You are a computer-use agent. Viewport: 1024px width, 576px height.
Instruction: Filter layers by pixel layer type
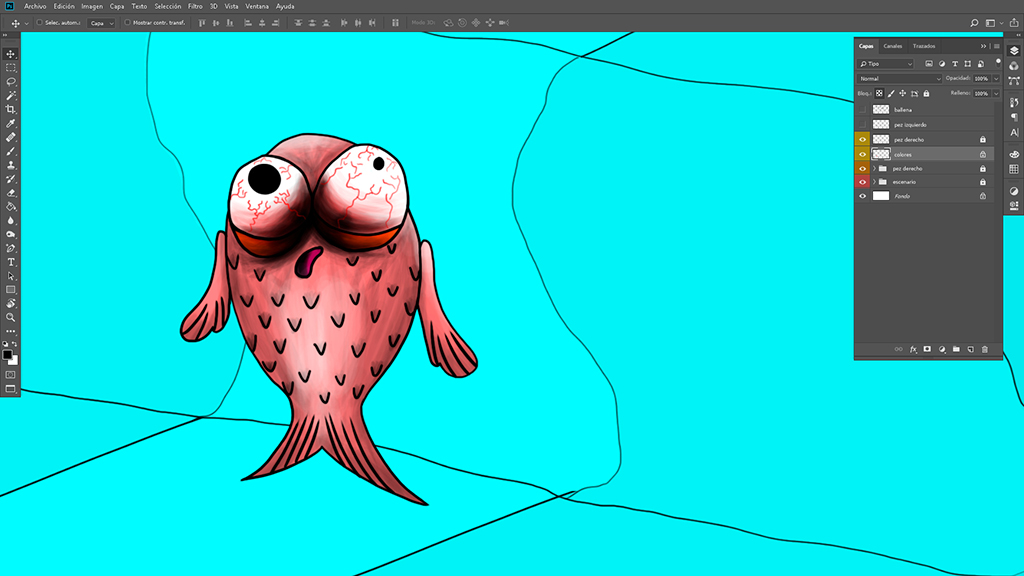coord(929,63)
